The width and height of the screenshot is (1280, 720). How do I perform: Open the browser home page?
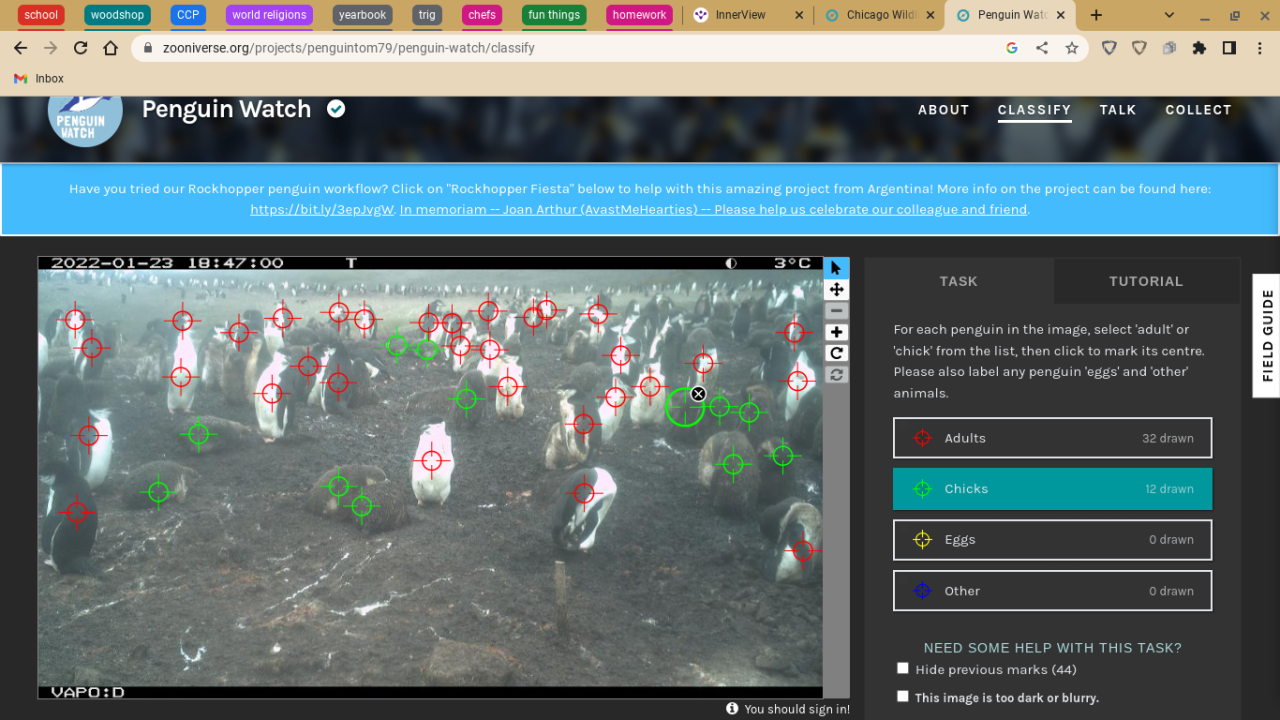(111, 48)
